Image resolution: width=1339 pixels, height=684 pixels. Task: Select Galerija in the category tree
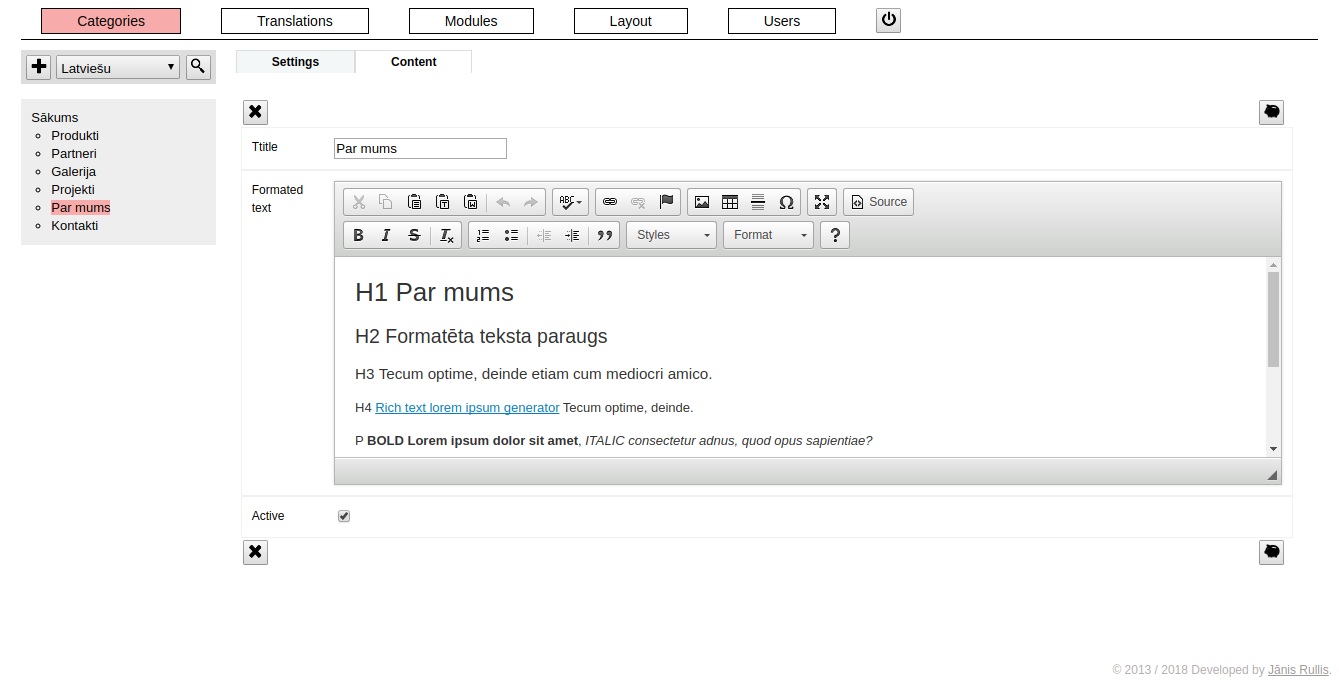(x=73, y=172)
